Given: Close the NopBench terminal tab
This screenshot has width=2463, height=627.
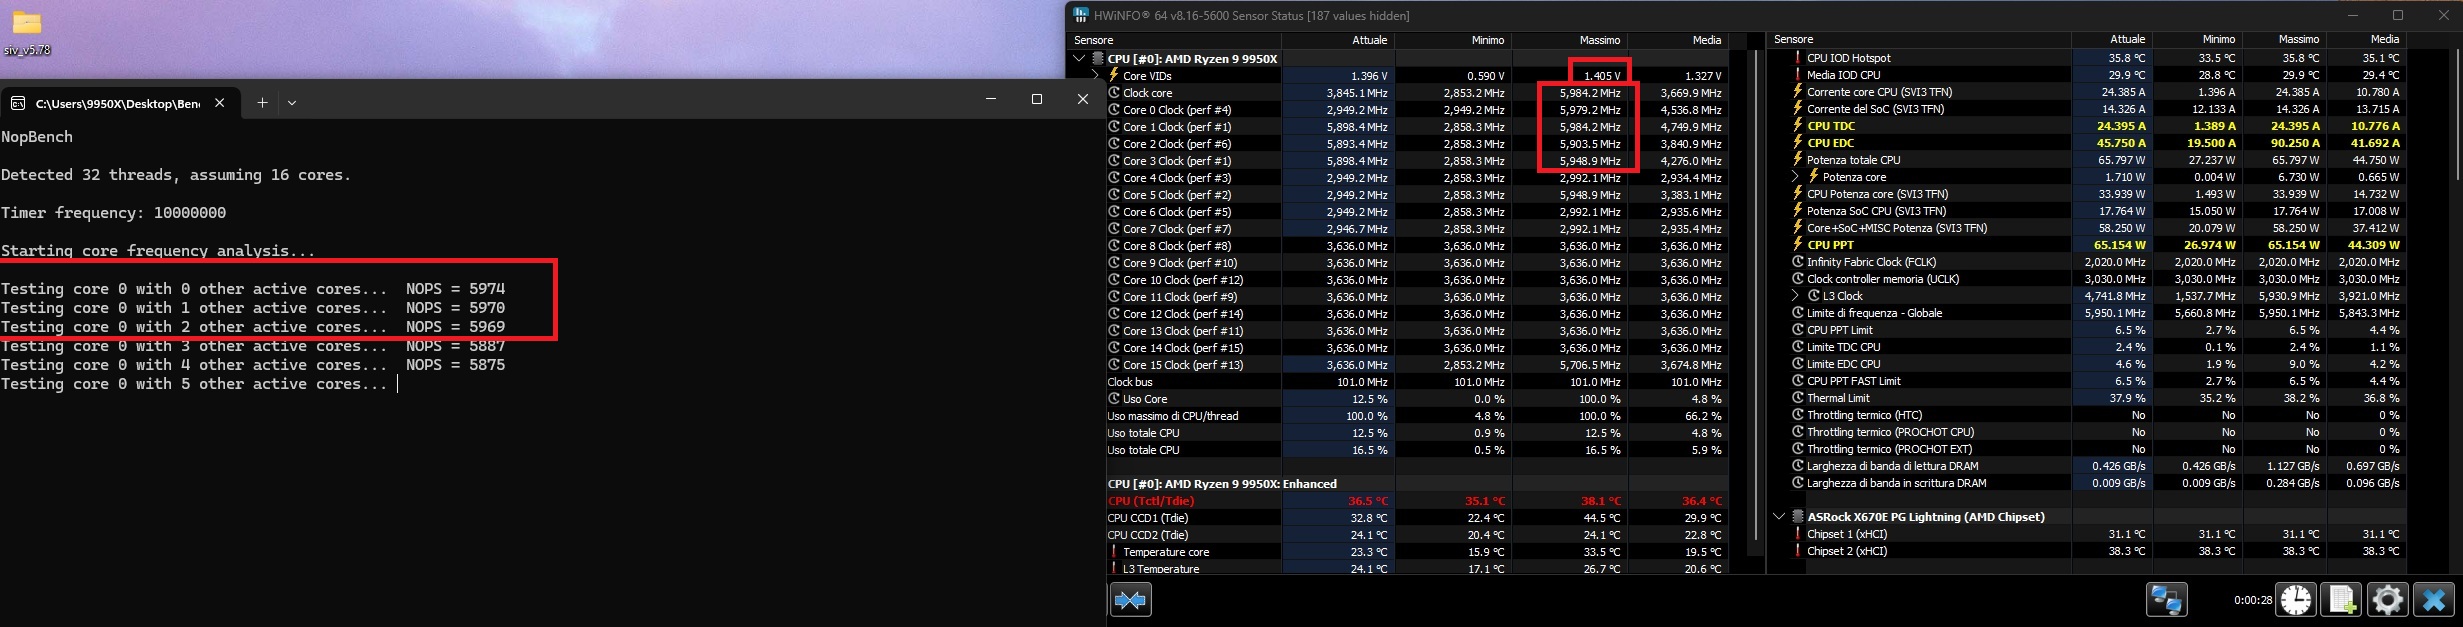Looking at the screenshot, I should tap(220, 102).
